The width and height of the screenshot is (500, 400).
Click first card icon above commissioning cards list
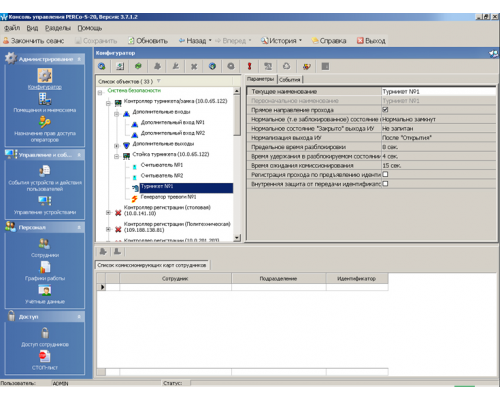tap(103, 252)
